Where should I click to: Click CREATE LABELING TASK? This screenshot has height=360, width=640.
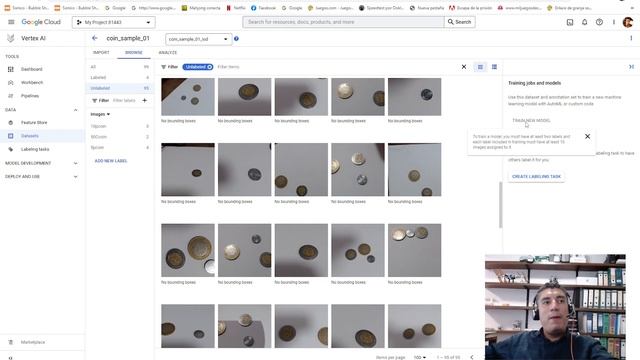pyautogui.click(x=536, y=177)
